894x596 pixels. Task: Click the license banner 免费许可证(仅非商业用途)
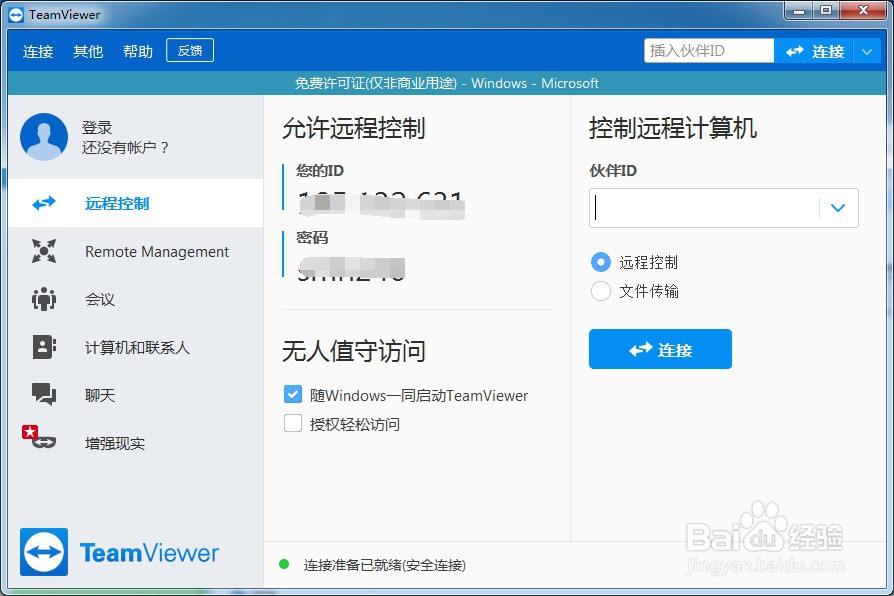pyautogui.click(x=376, y=83)
